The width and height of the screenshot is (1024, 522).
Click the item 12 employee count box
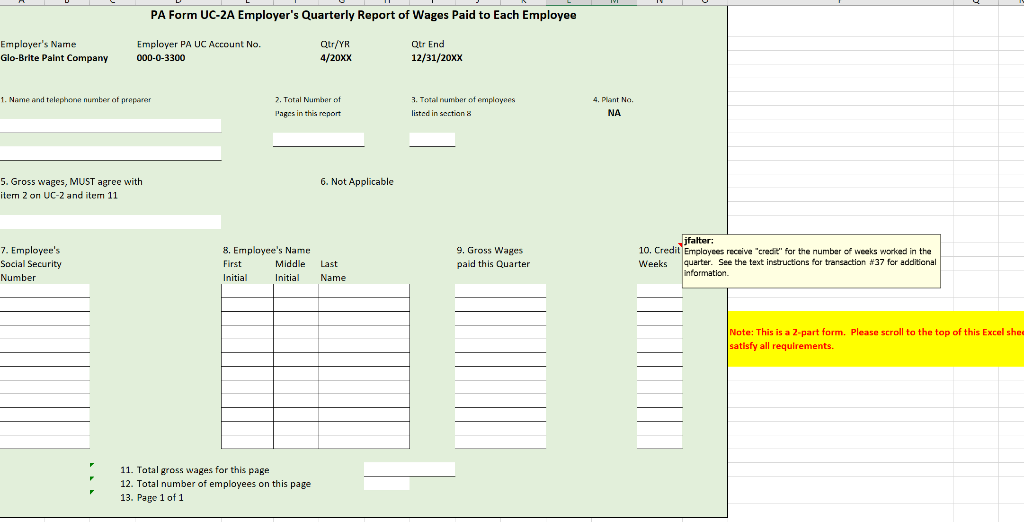click(386, 483)
